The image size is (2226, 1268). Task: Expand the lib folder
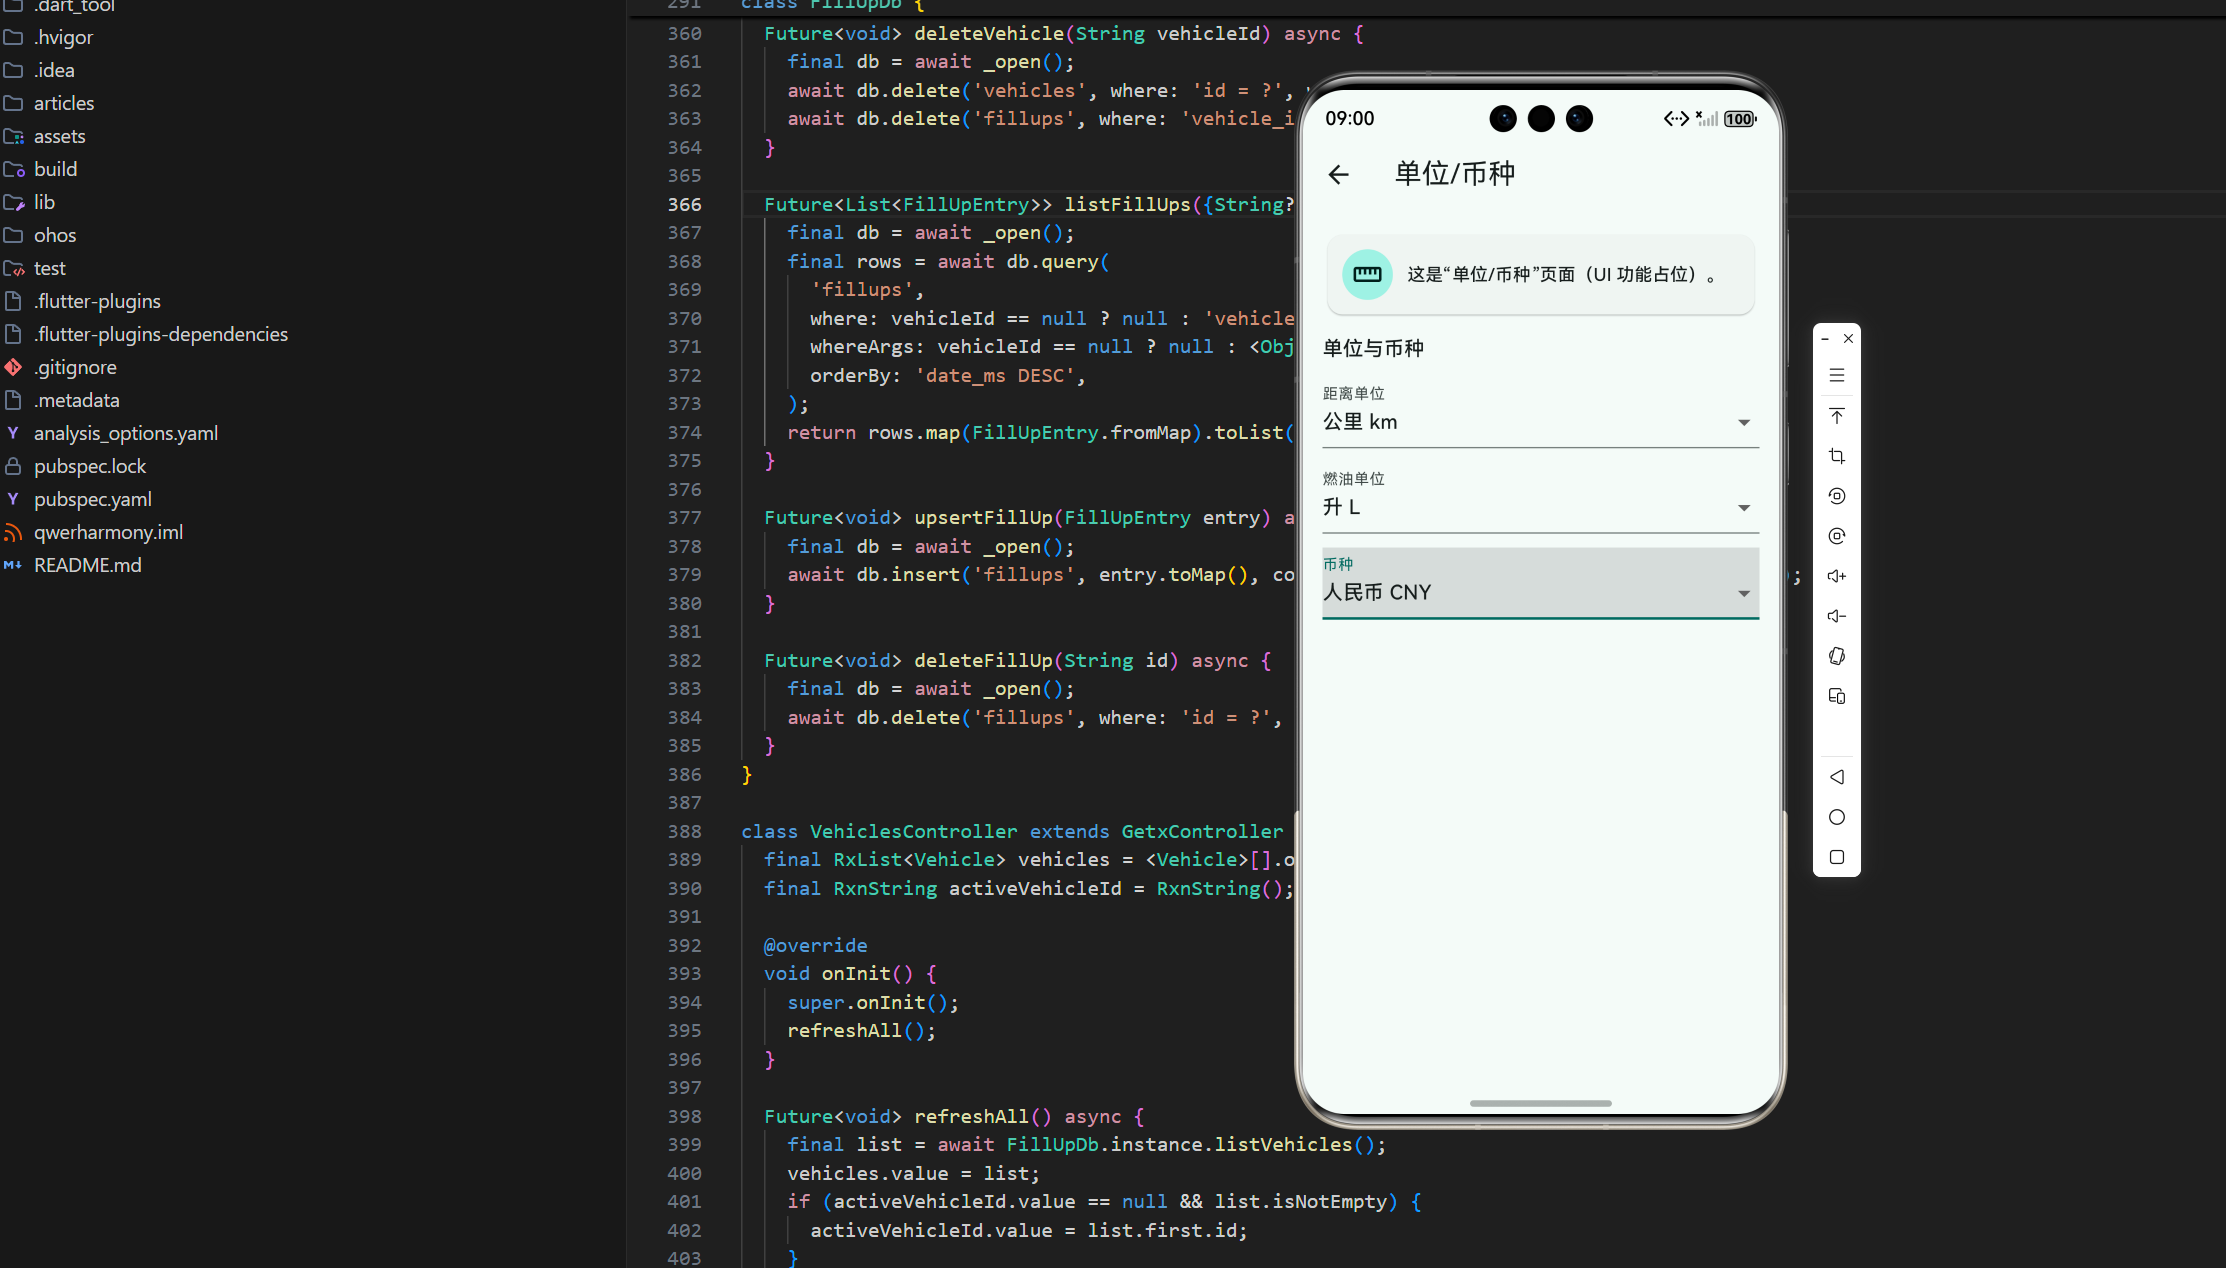tap(44, 202)
